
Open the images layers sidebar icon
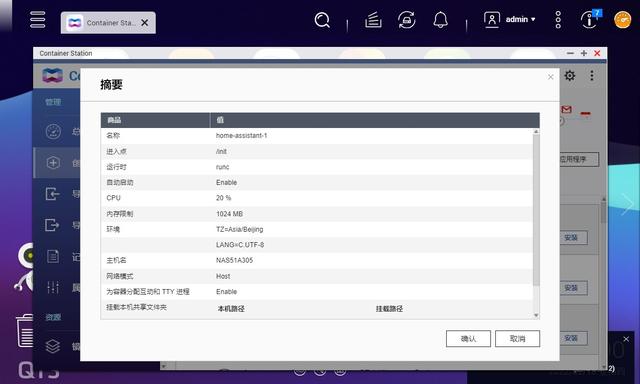point(53,346)
